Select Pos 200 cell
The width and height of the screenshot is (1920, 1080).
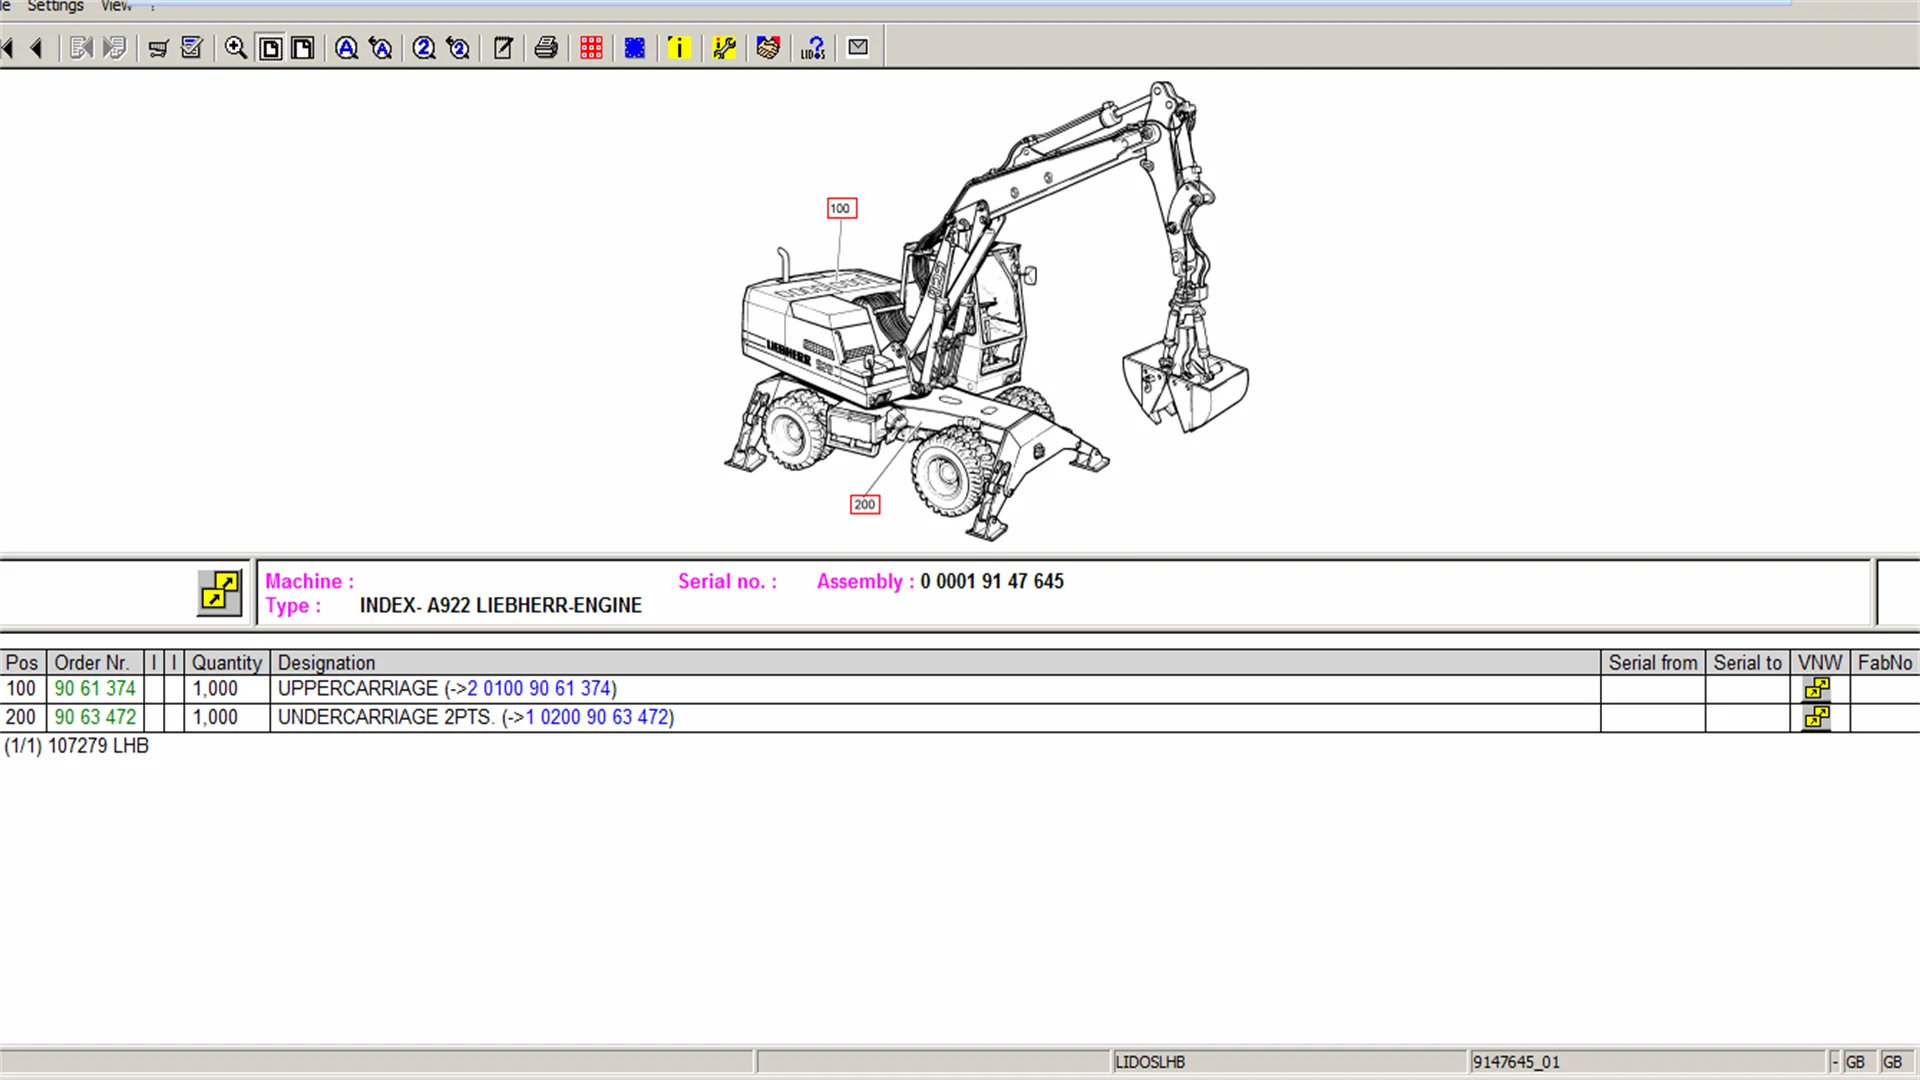tap(21, 718)
